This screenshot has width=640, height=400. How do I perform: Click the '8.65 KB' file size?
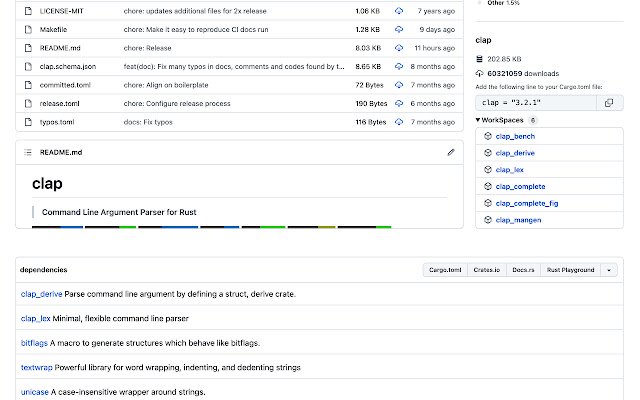coord(368,66)
